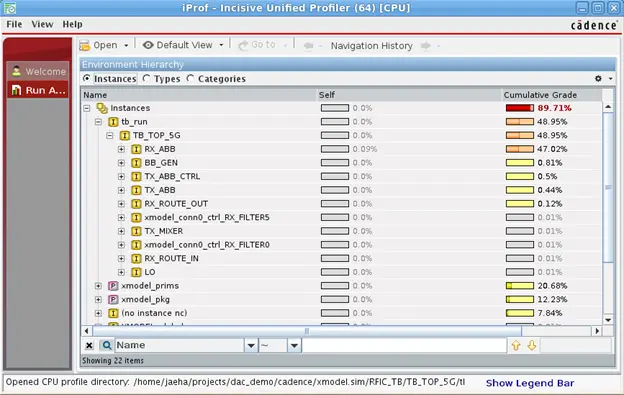Switch to the Welcome tab
Image resolution: width=624 pixels, height=395 pixels.
click(x=38, y=71)
